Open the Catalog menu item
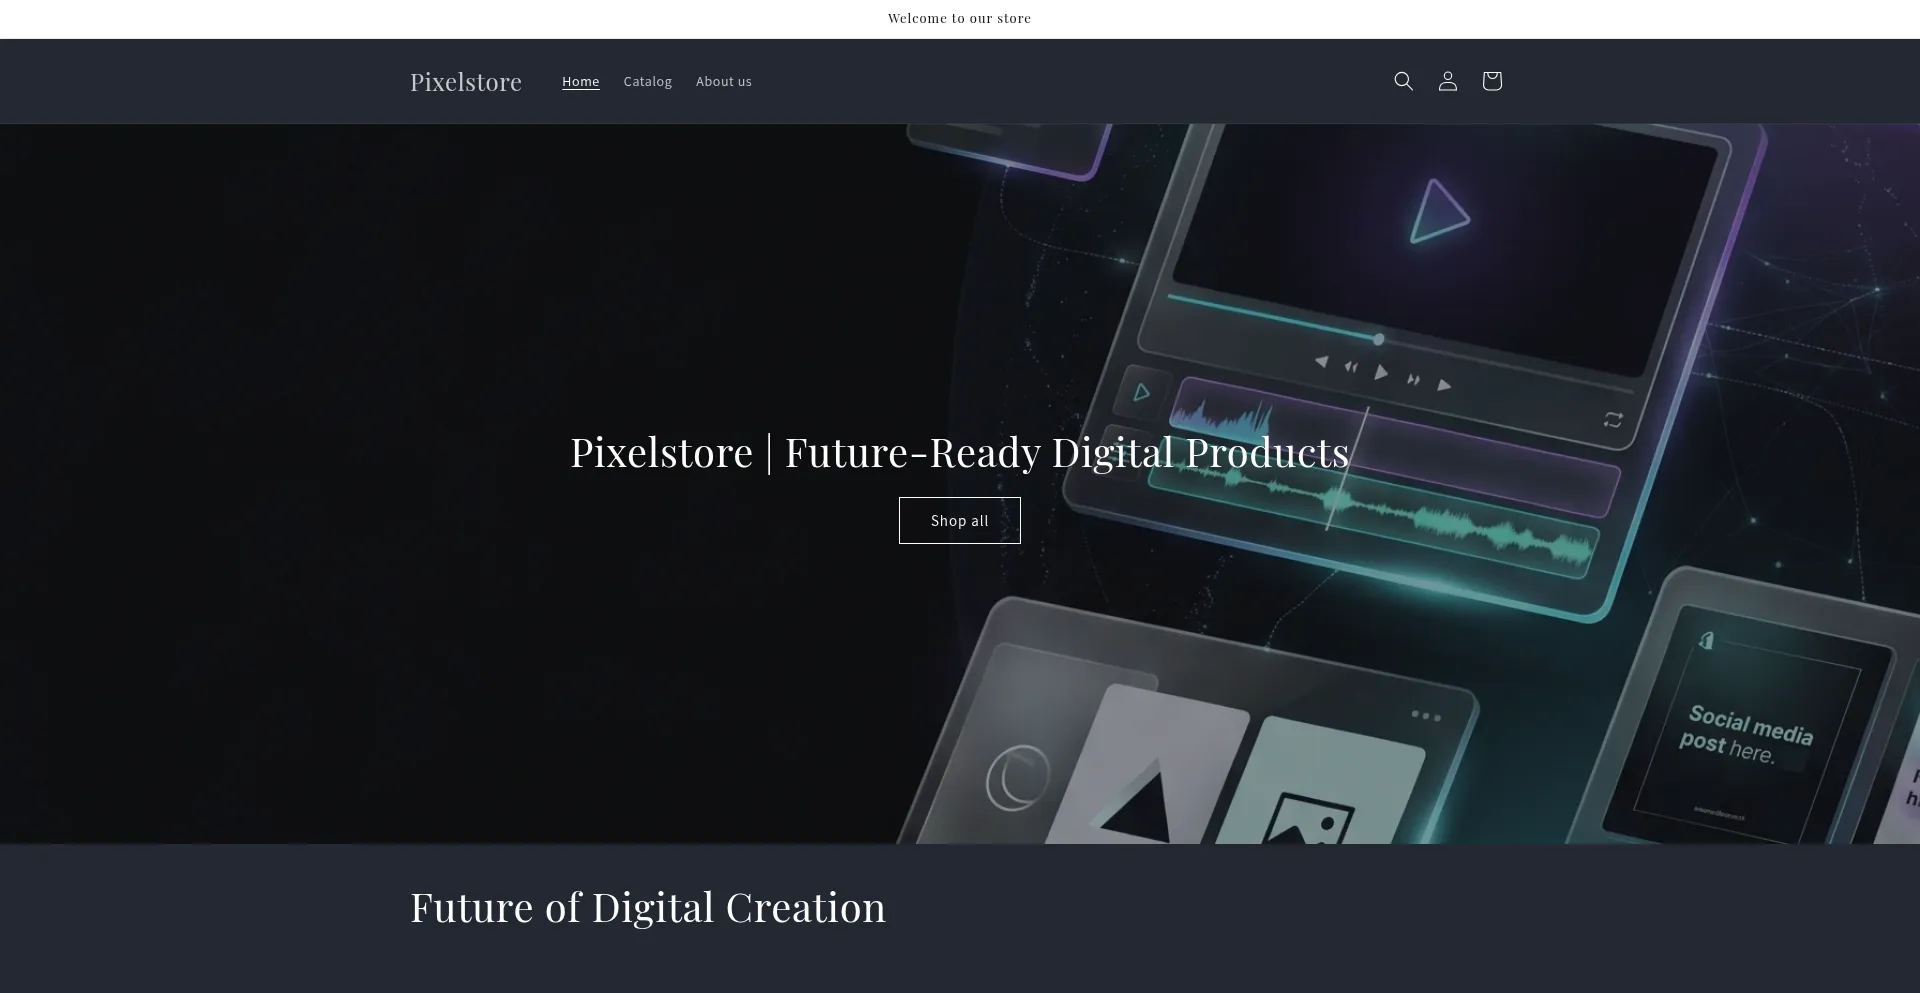This screenshot has width=1920, height=993. [x=647, y=81]
